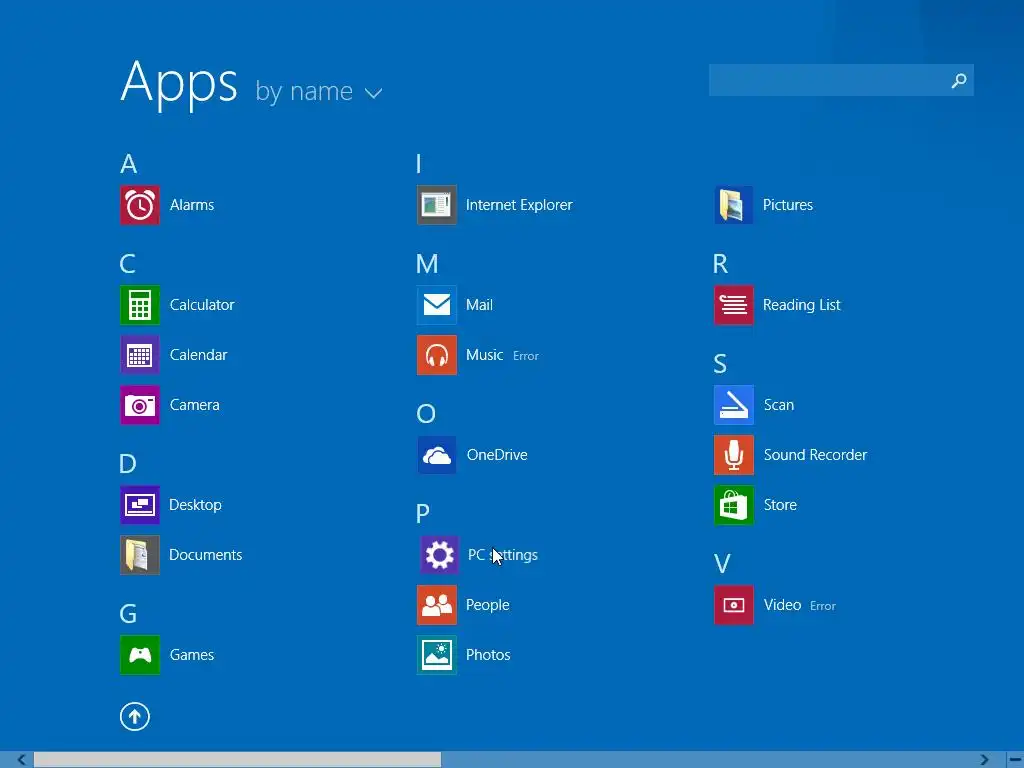Select the letter O group header
Screen dimensions: 1024x768
coord(426,413)
